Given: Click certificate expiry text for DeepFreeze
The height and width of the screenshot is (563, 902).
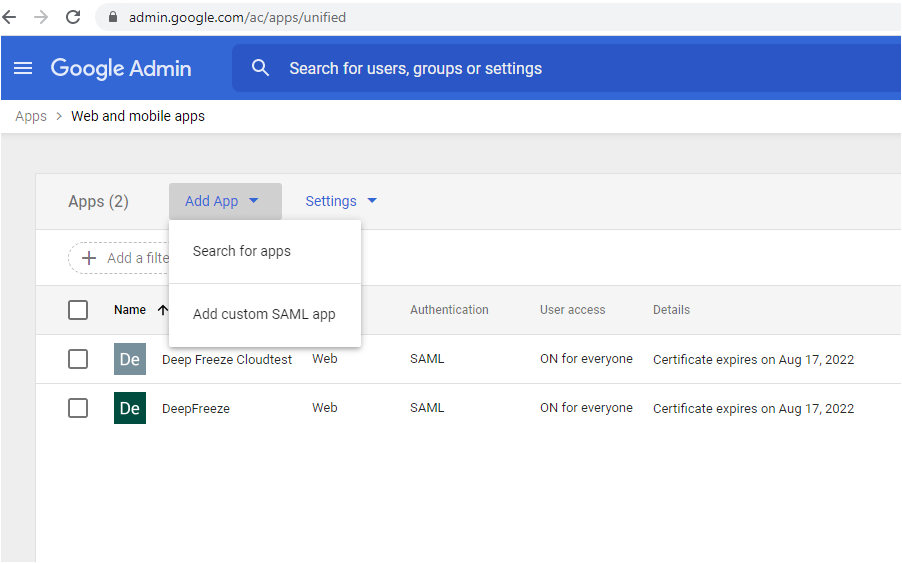Looking at the screenshot, I should click(x=753, y=408).
